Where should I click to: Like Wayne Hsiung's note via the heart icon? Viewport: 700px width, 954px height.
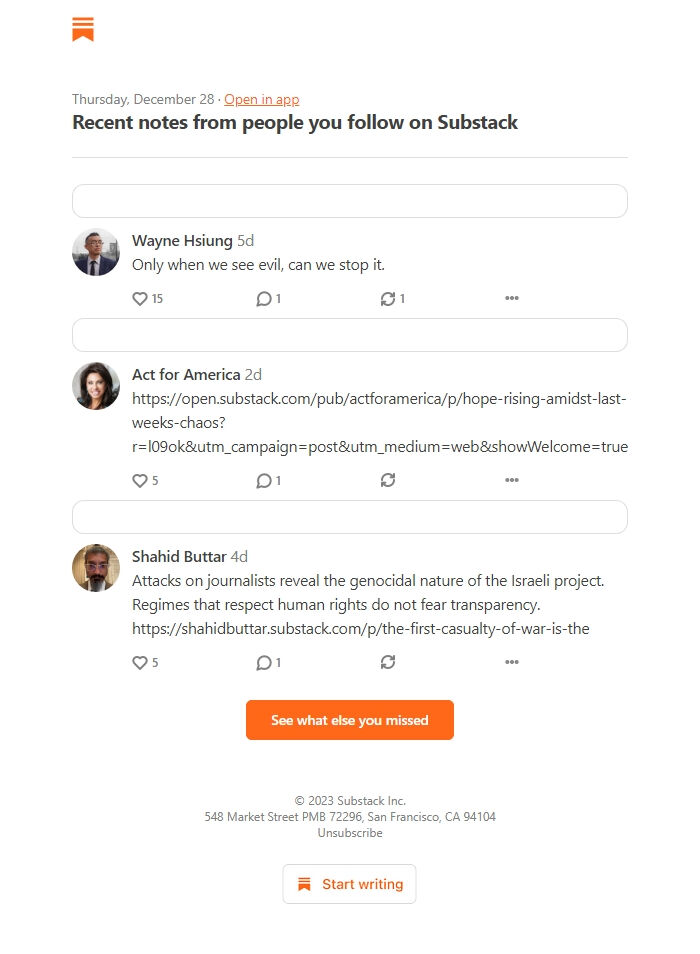[x=140, y=298]
